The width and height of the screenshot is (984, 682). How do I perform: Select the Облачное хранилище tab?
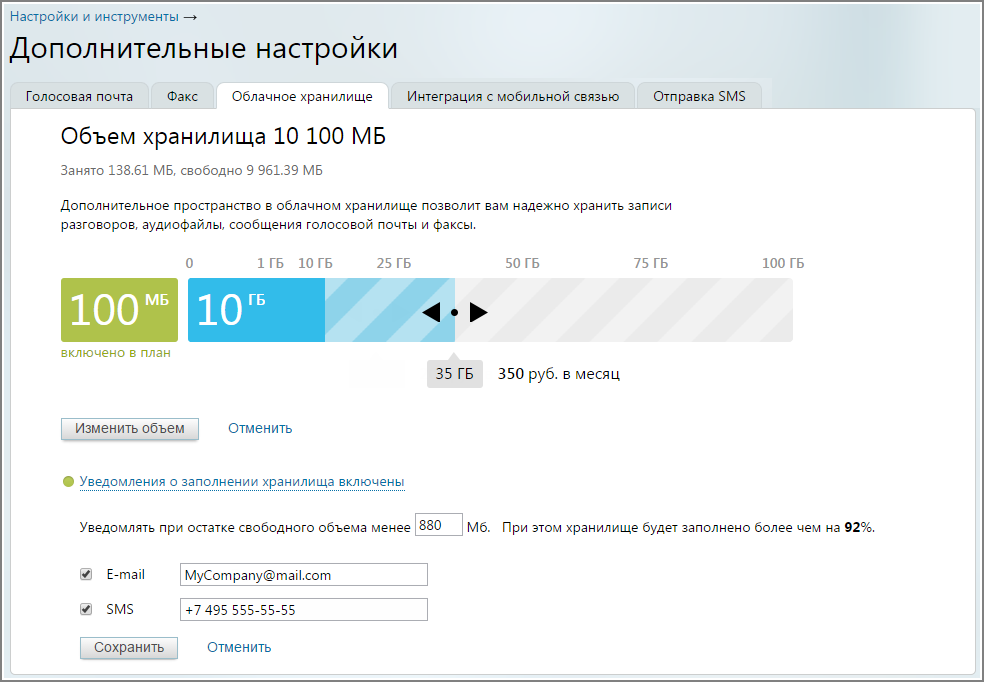point(302,96)
